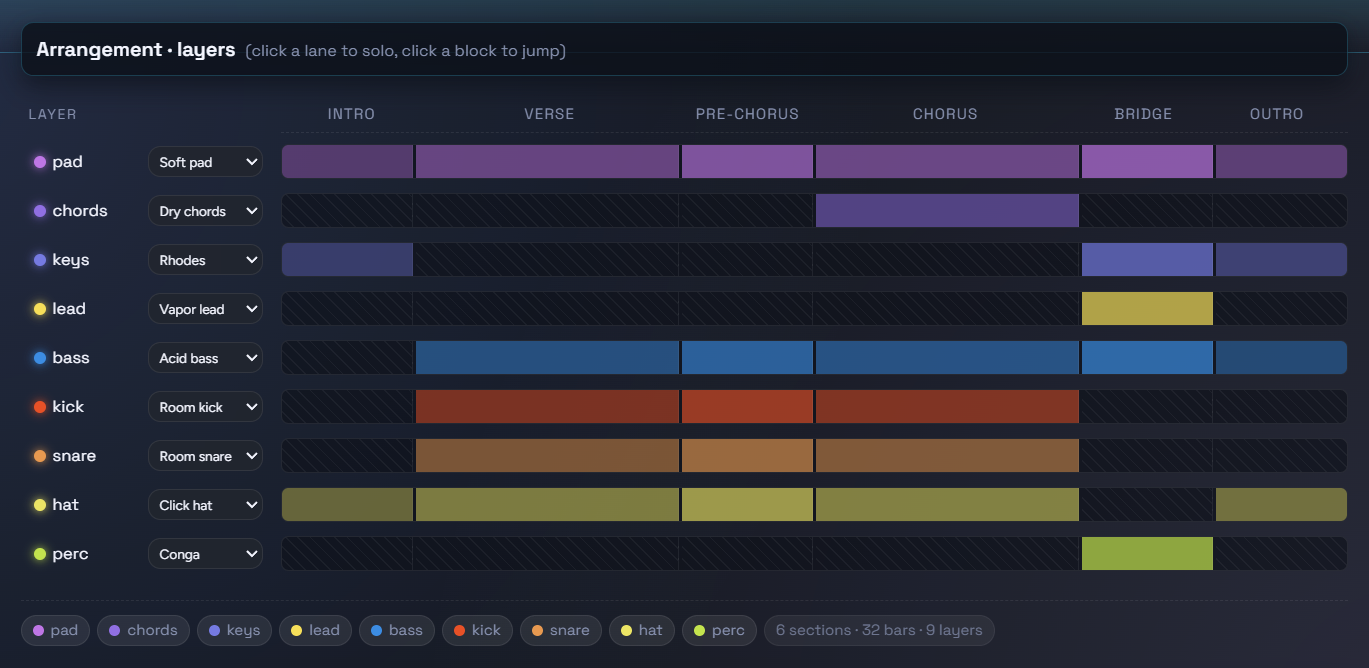Jump to the bass block in Outro
Viewport: 1369px width, 668px height.
click(x=1281, y=358)
